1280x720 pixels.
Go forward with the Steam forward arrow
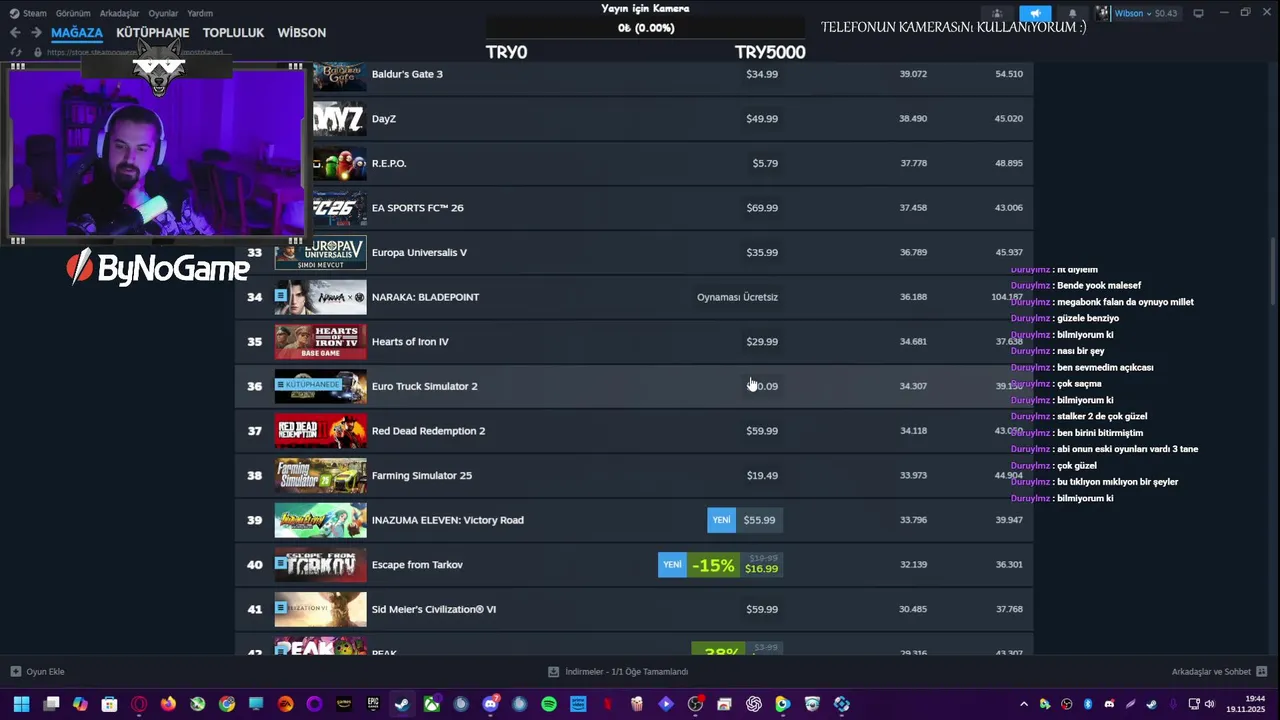(x=36, y=33)
